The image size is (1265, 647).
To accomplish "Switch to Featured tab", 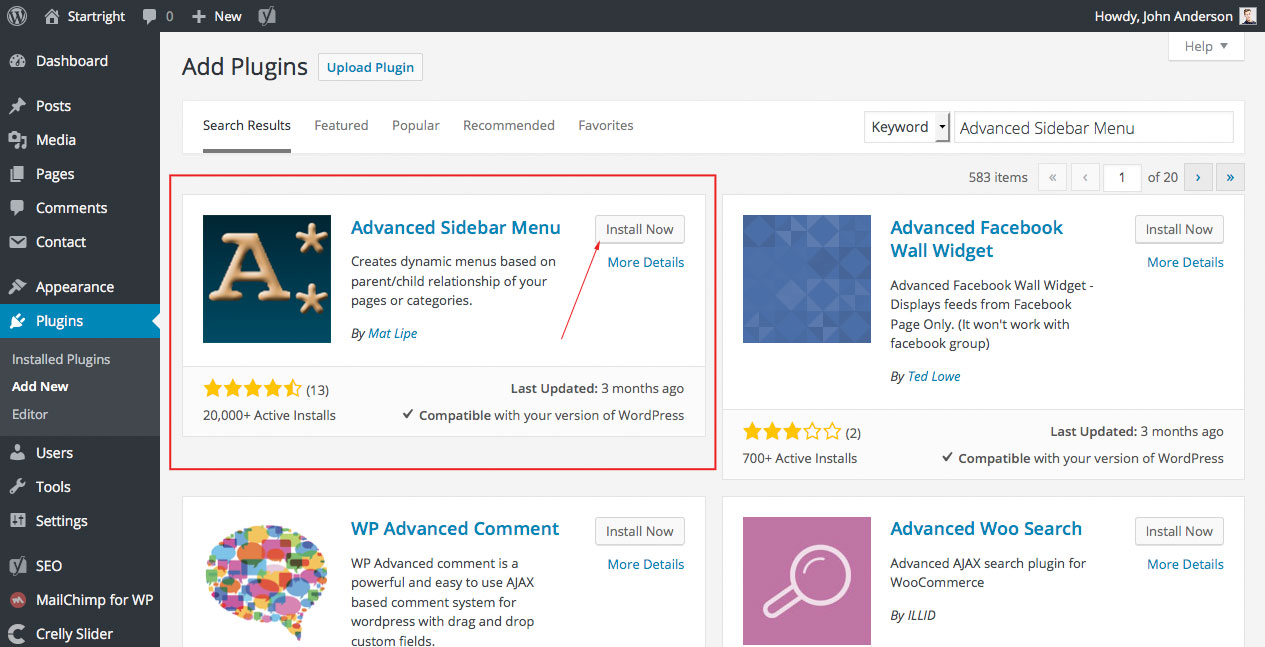I will click(x=341, y=126).
